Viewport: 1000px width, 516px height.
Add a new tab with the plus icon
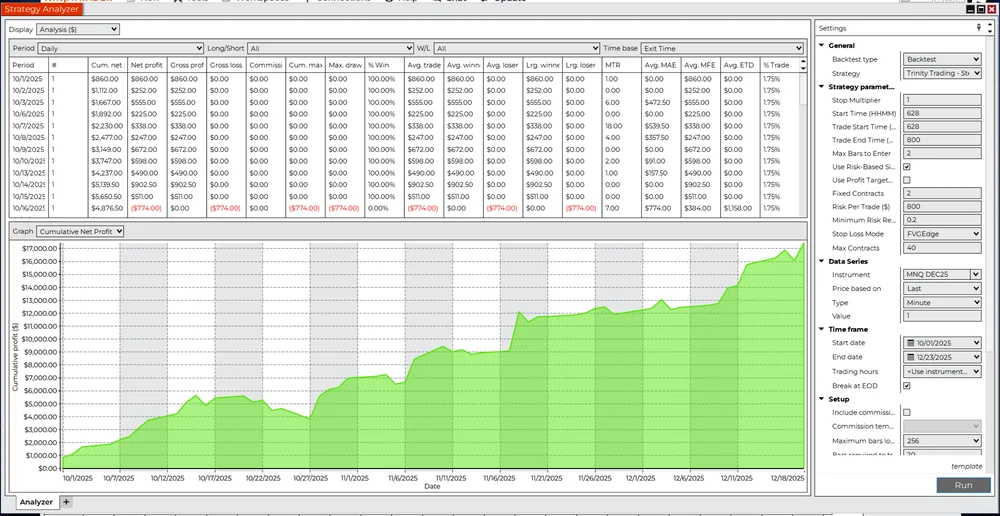[x=66, y=502]
